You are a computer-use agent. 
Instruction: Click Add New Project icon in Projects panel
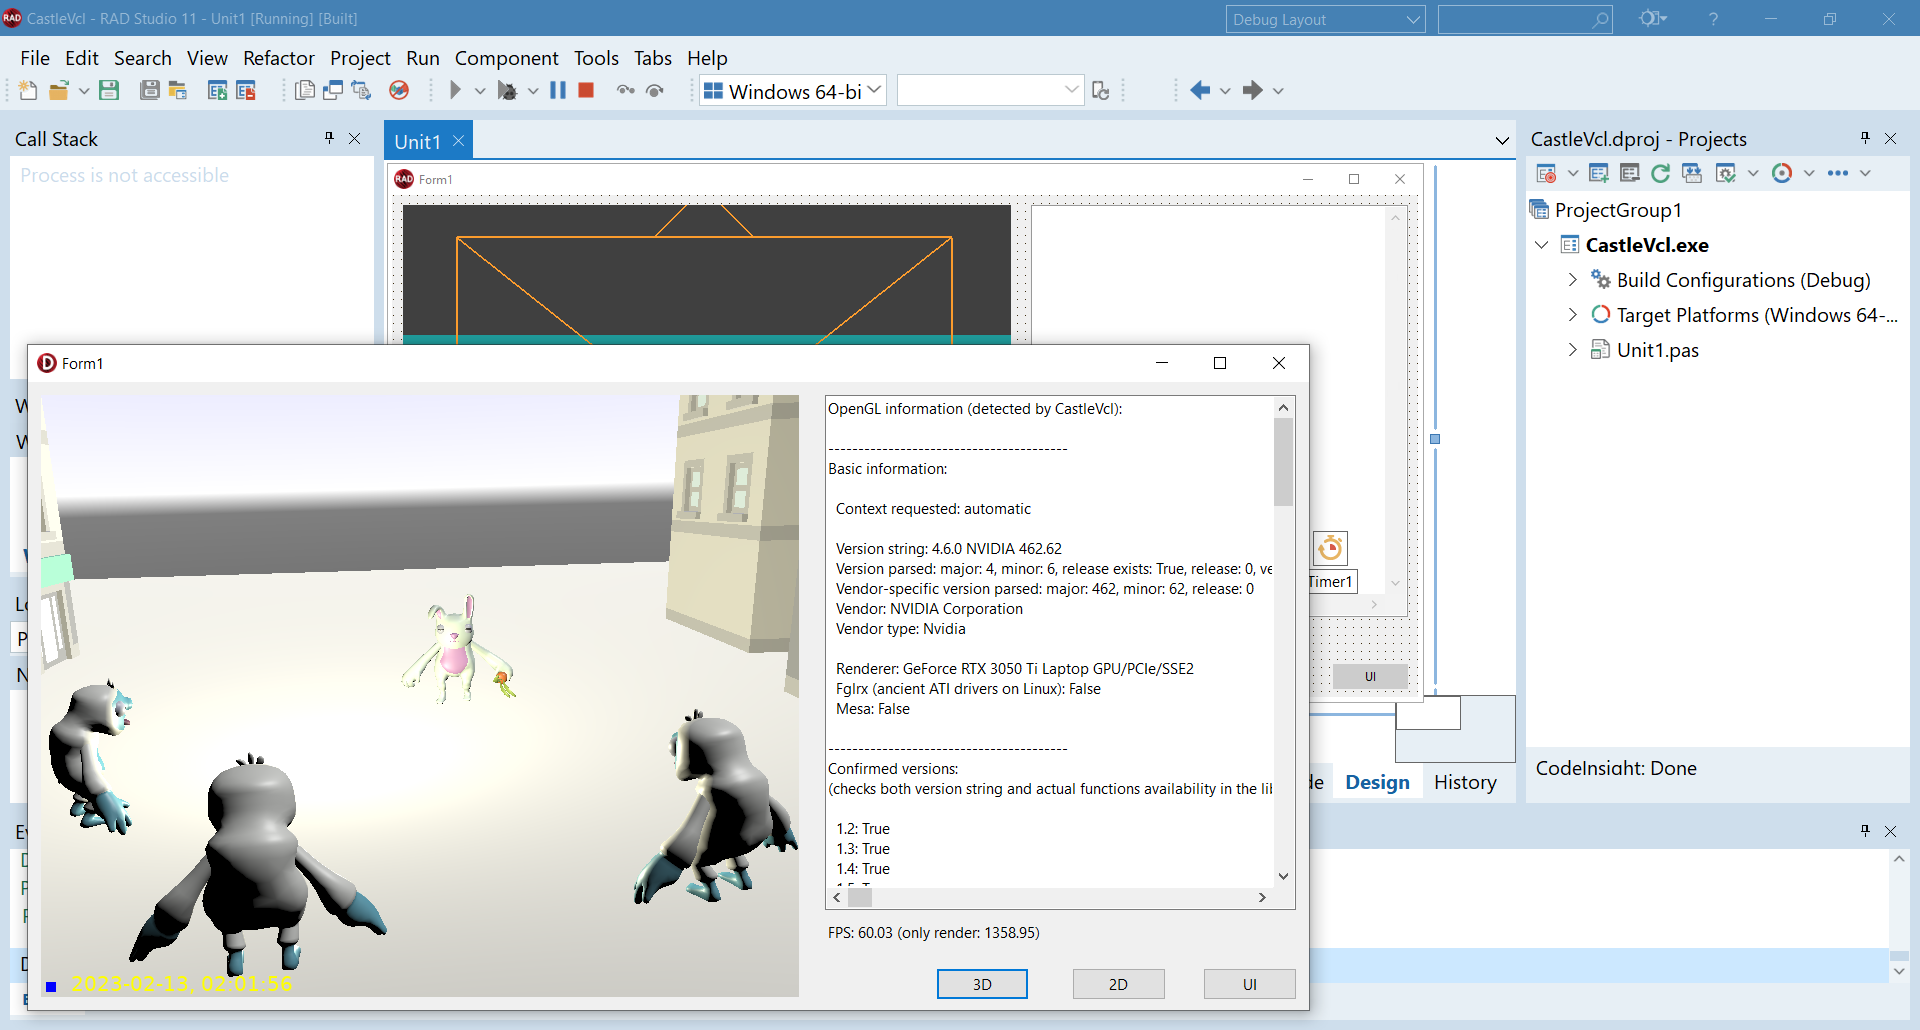(x=1598, y=173)
